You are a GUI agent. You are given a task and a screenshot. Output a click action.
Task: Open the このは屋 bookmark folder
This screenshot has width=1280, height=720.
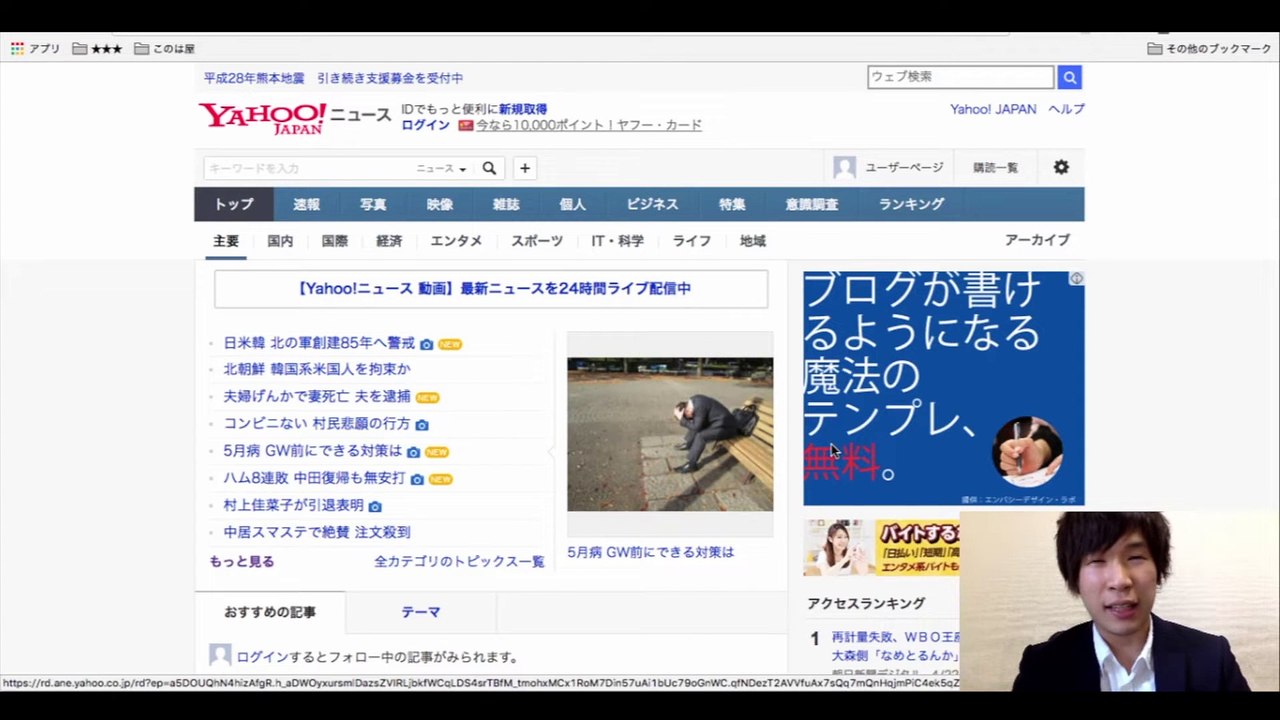[x=164, y=48]
